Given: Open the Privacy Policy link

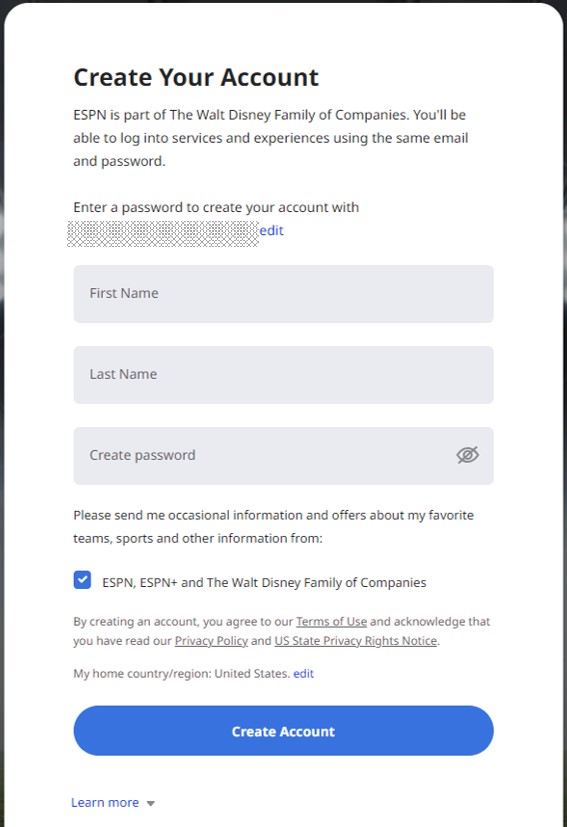Looking at the screenshot, I should click(x=211, y=641).
